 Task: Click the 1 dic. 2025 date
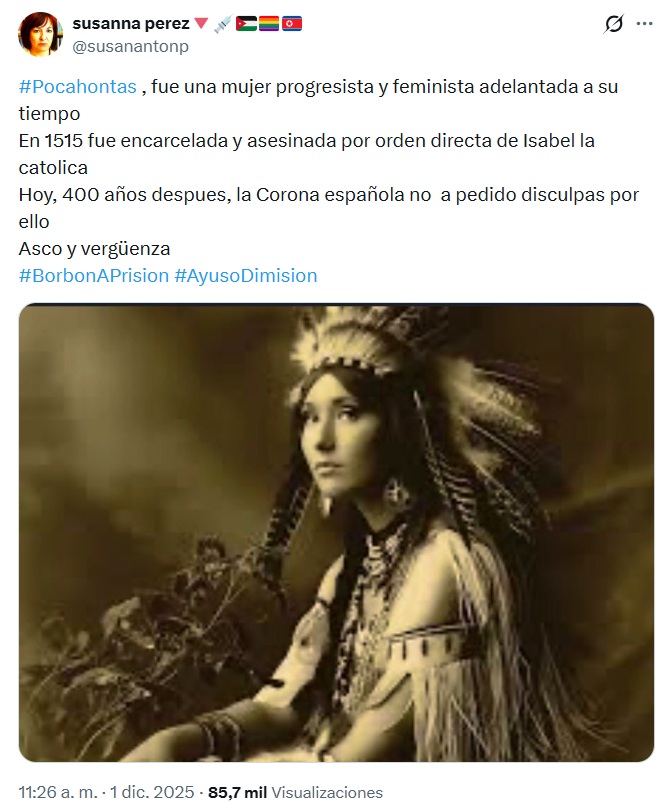pos(152,792)
